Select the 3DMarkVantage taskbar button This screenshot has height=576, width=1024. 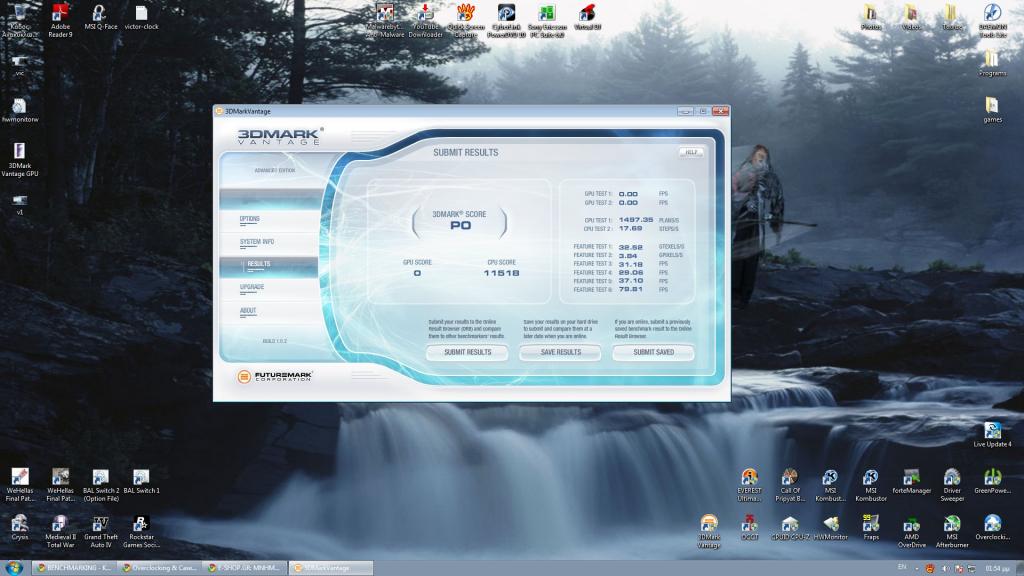(x=330, y=568)
